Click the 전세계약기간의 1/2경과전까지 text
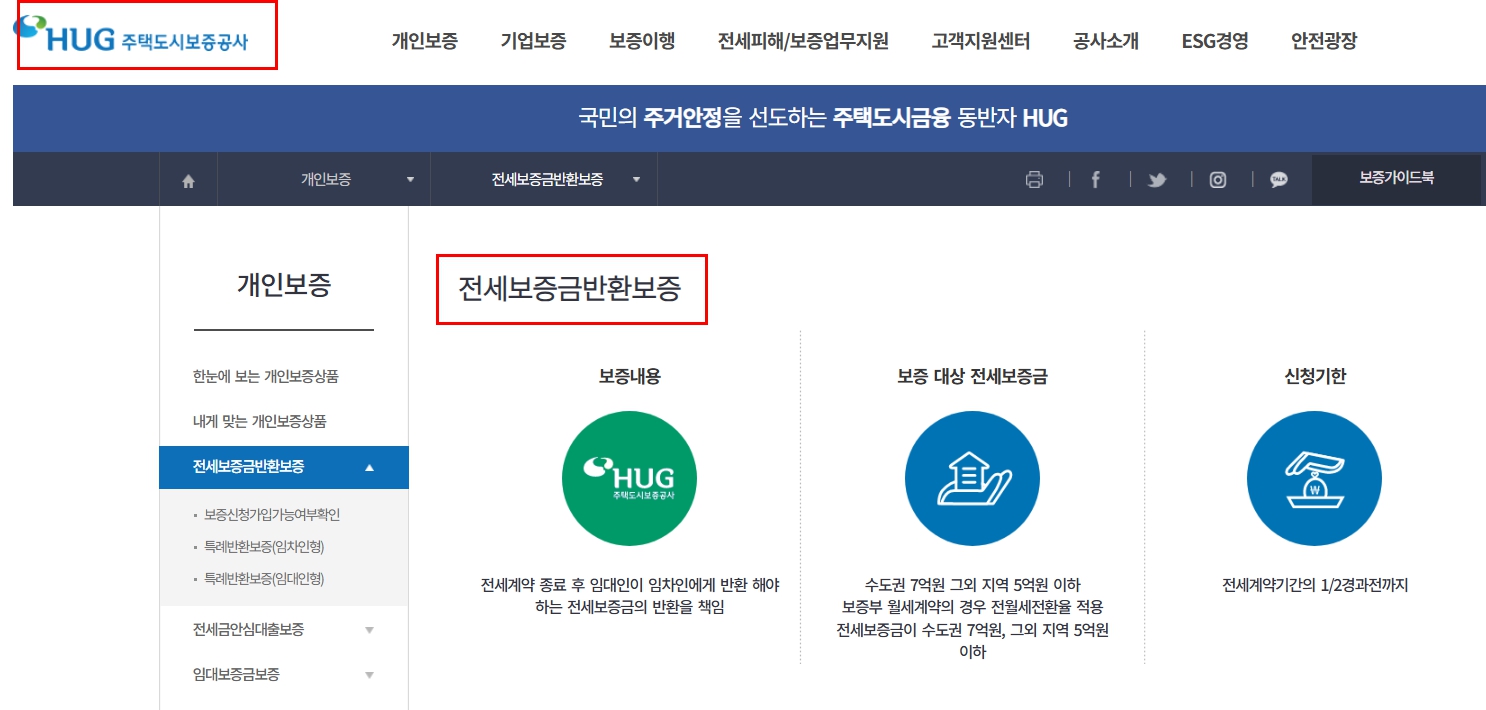This screenshot has width=1486, height=710. tap(1315, 586)
